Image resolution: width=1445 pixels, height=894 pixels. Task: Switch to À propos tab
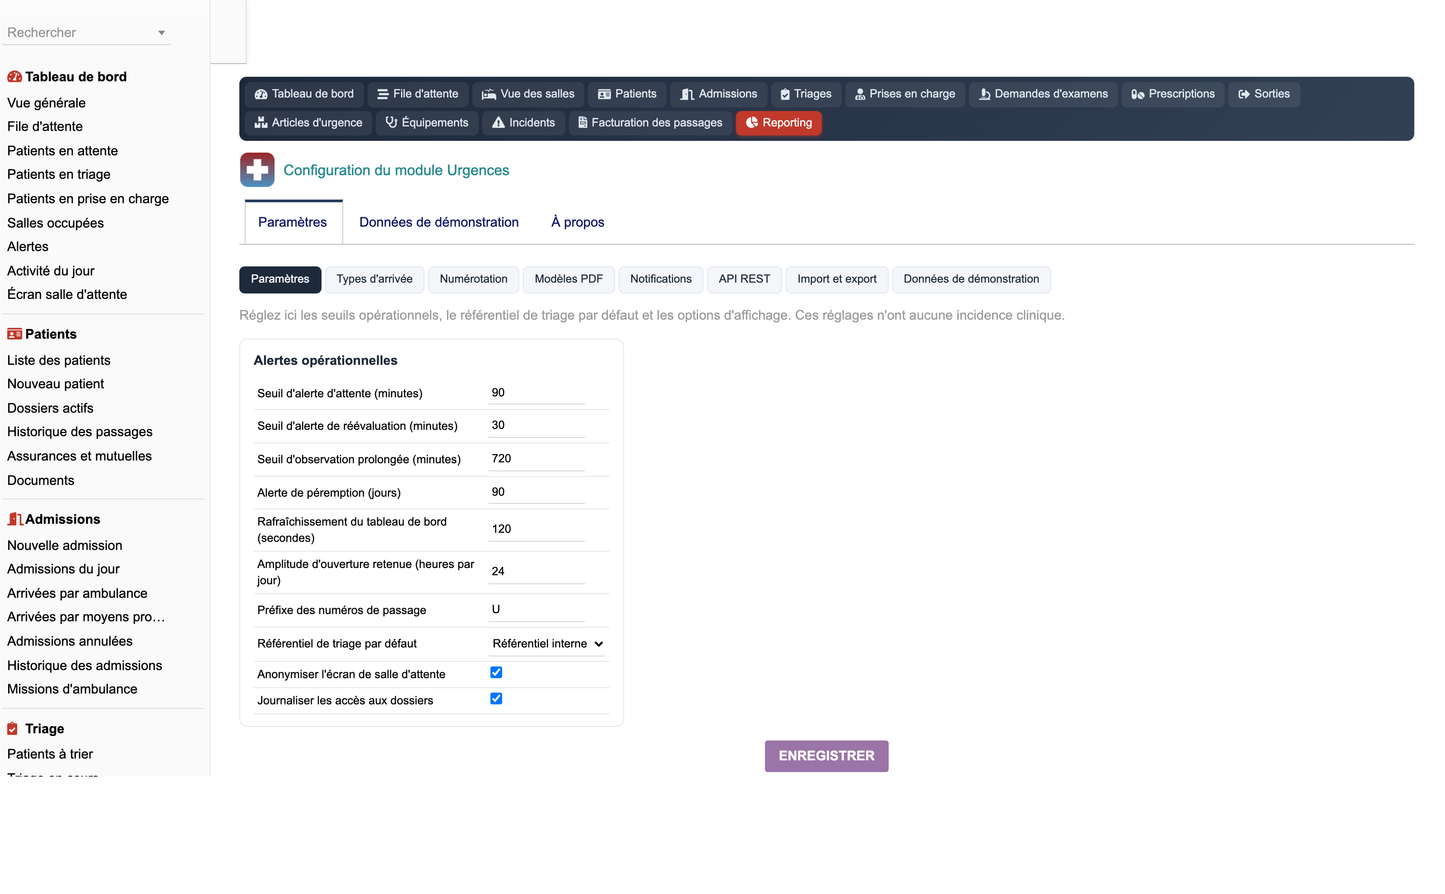(578, 222)
